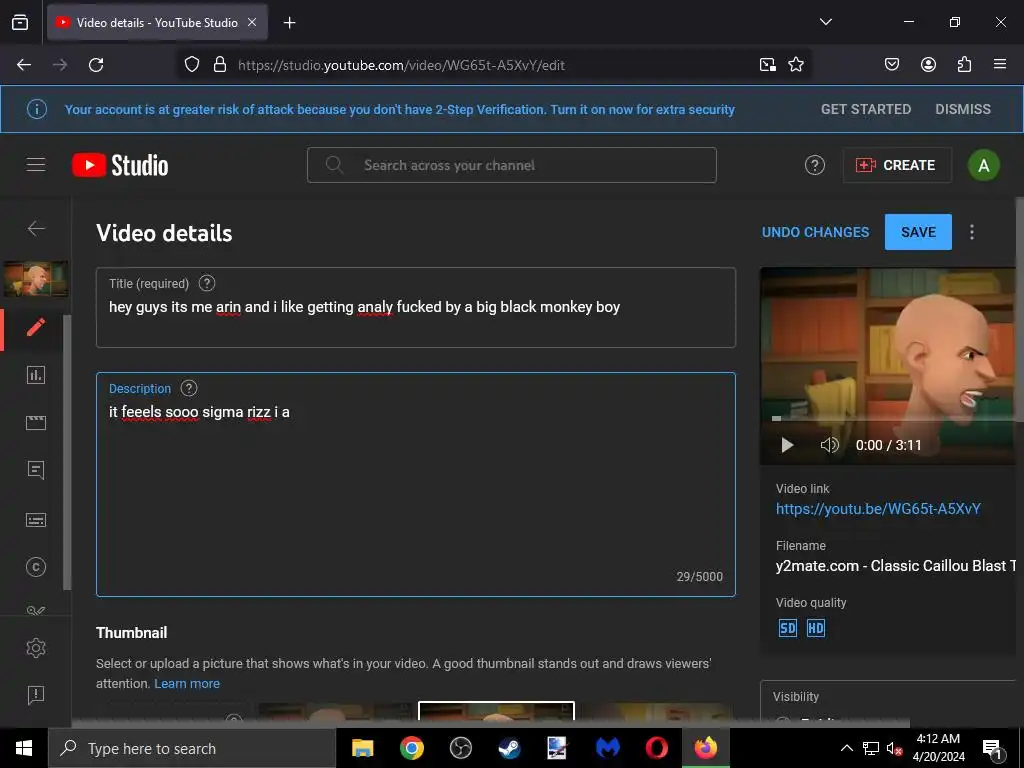Open the Comments icon in sidebar
Image resolution: width=1024 pixels, height=768 pixels.
(36, 470)
